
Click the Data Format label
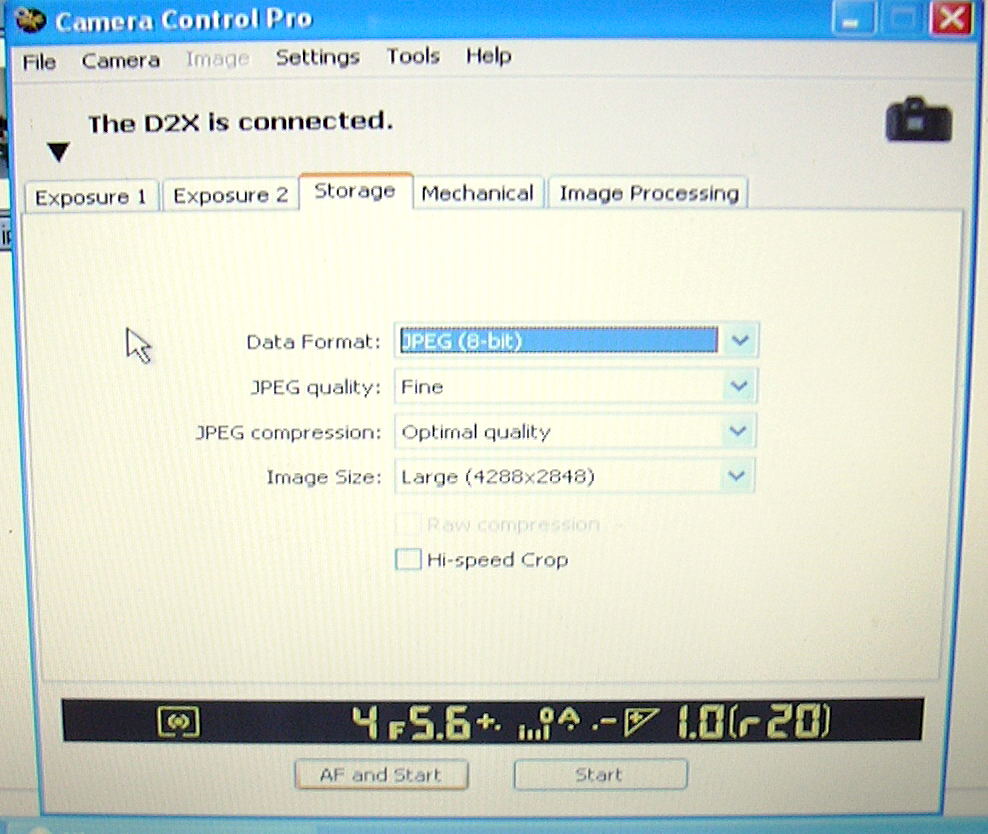pos(313,342)
